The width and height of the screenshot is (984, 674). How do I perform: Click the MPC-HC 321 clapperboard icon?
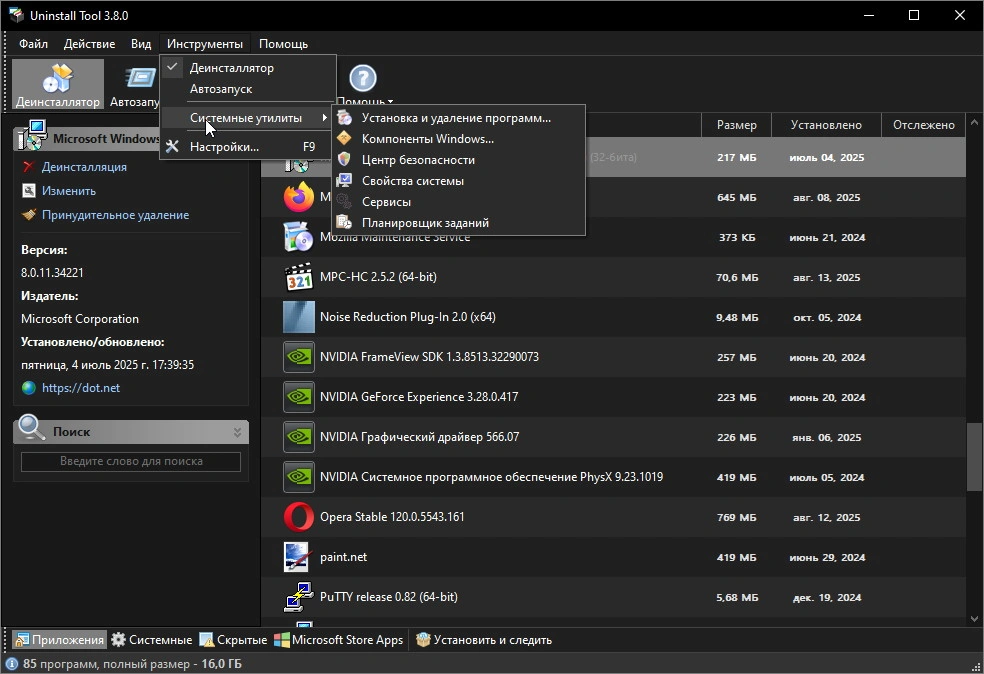(x=299, y=277)
